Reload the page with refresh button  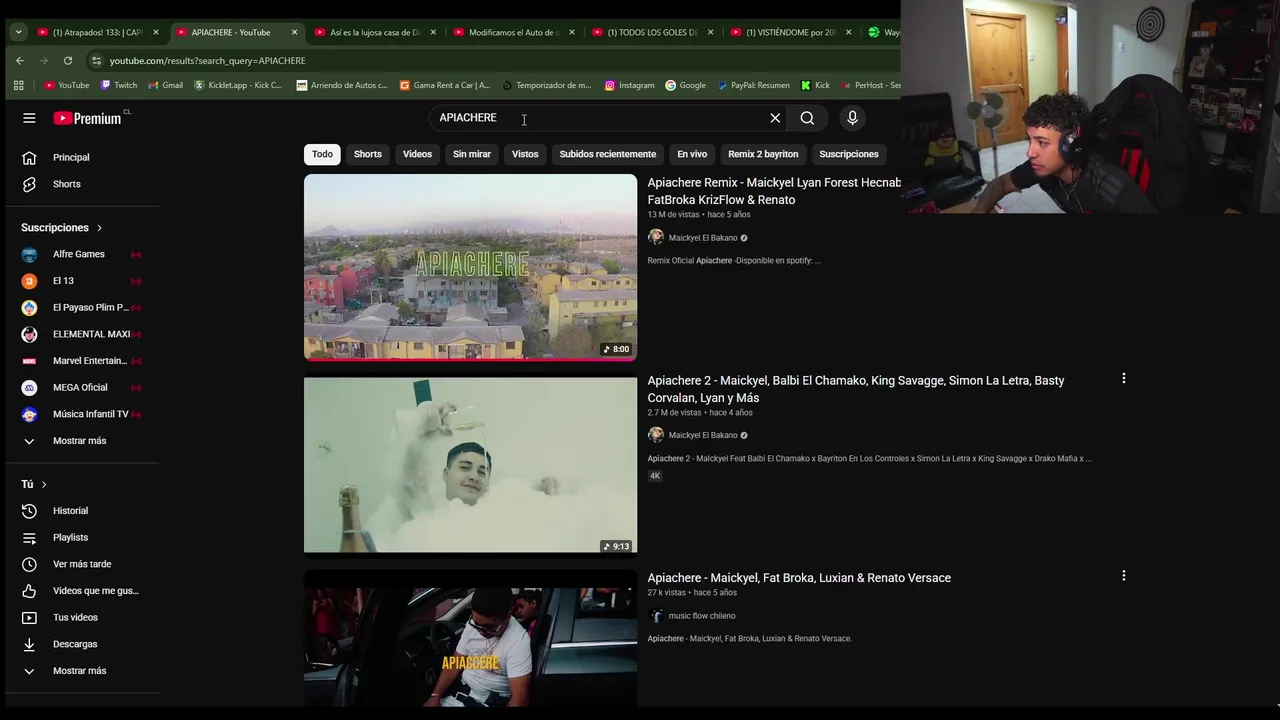(x=68, y=60)
